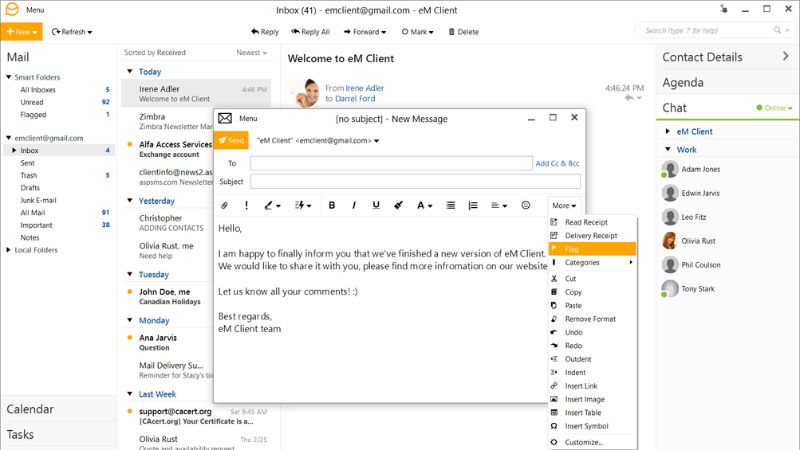This screenshot has height=450, width=800.
Task: Open the More dropdown in compose toolbar
Action: tap(564, 206)
